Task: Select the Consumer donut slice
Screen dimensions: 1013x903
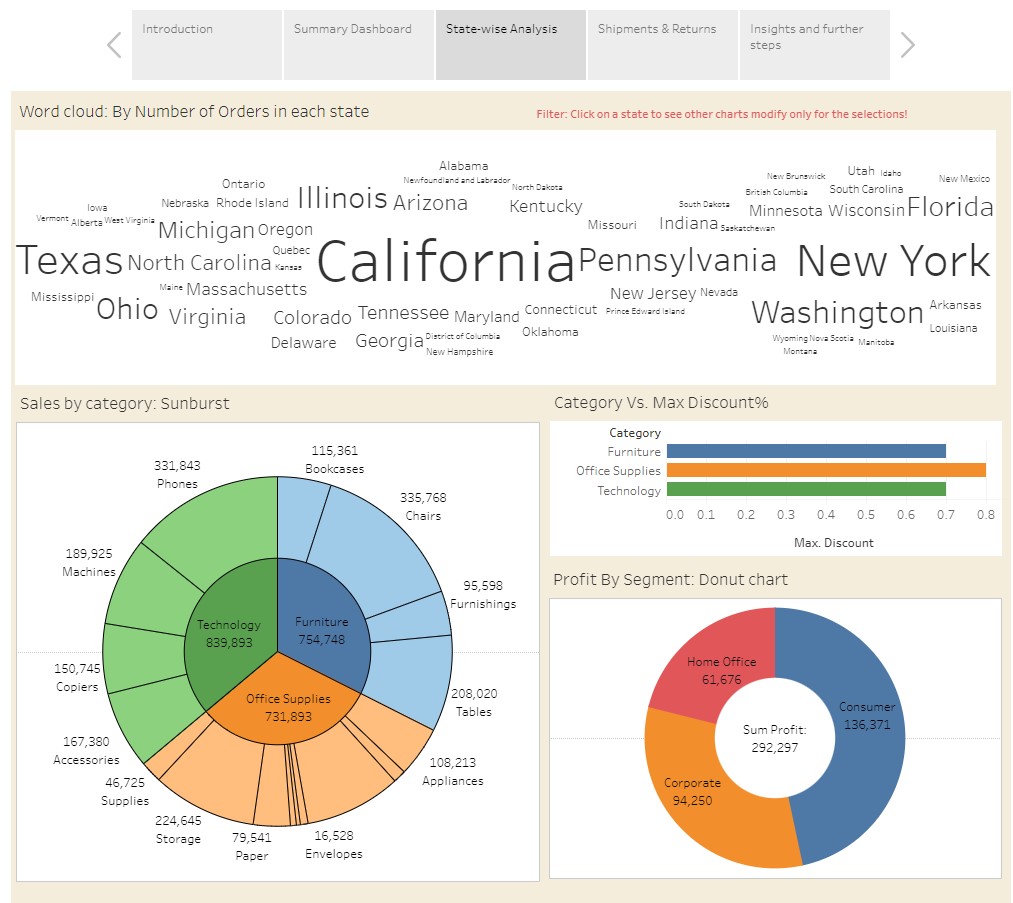Action: click(860, 740)
